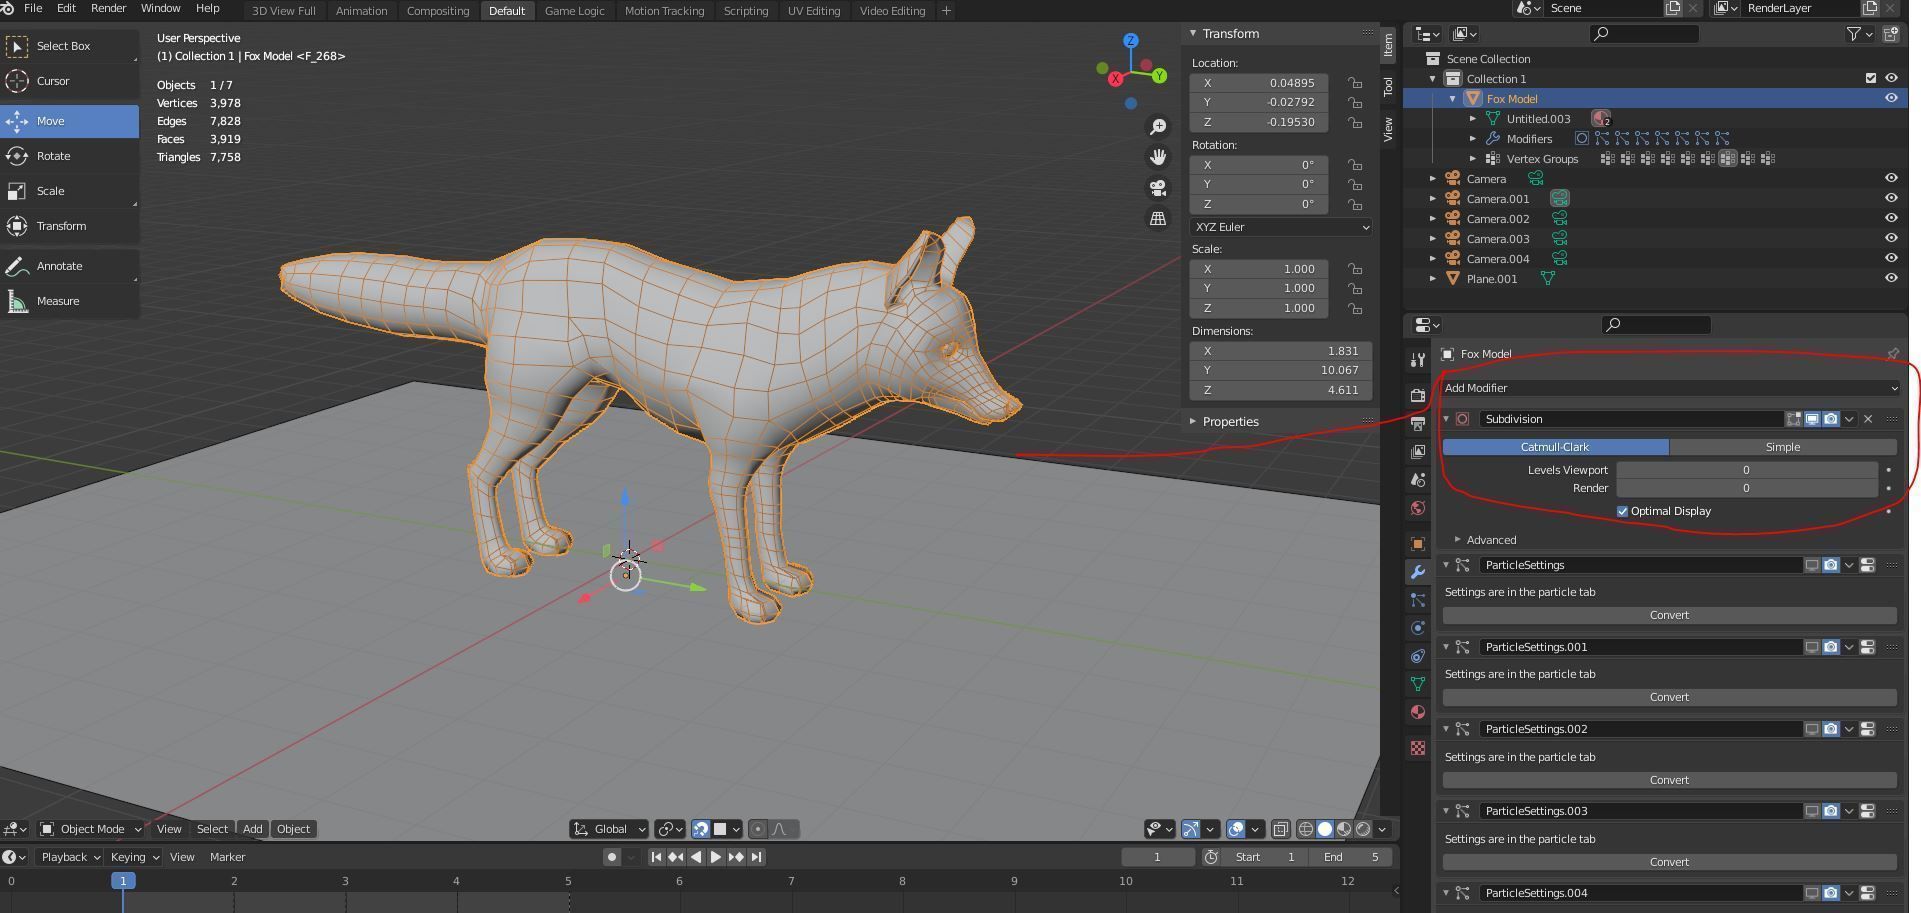The image size is (1921, 913).
Task: Open the Output properties tab
Action: (1417, 423)
